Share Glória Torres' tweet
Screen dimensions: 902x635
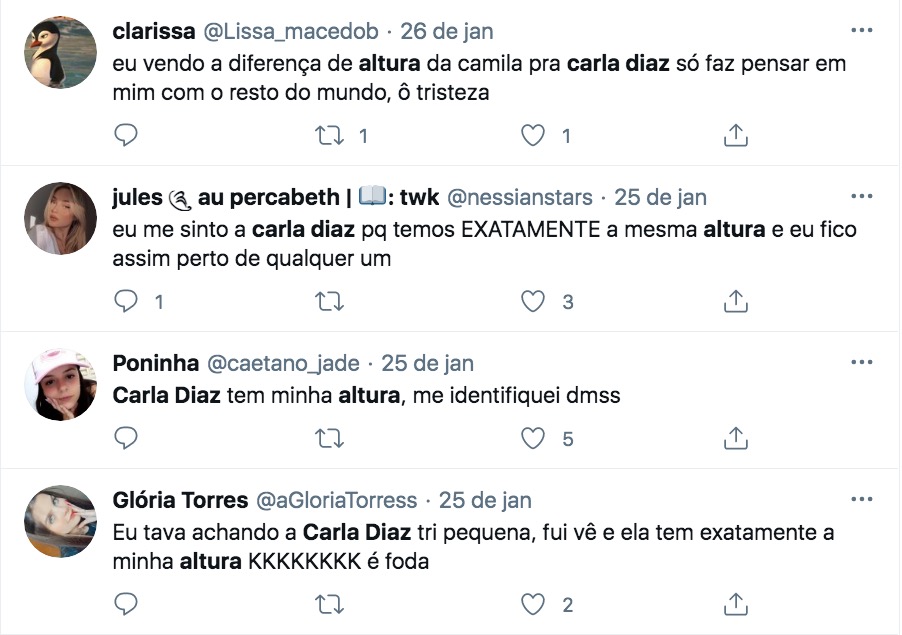(735, 604)
